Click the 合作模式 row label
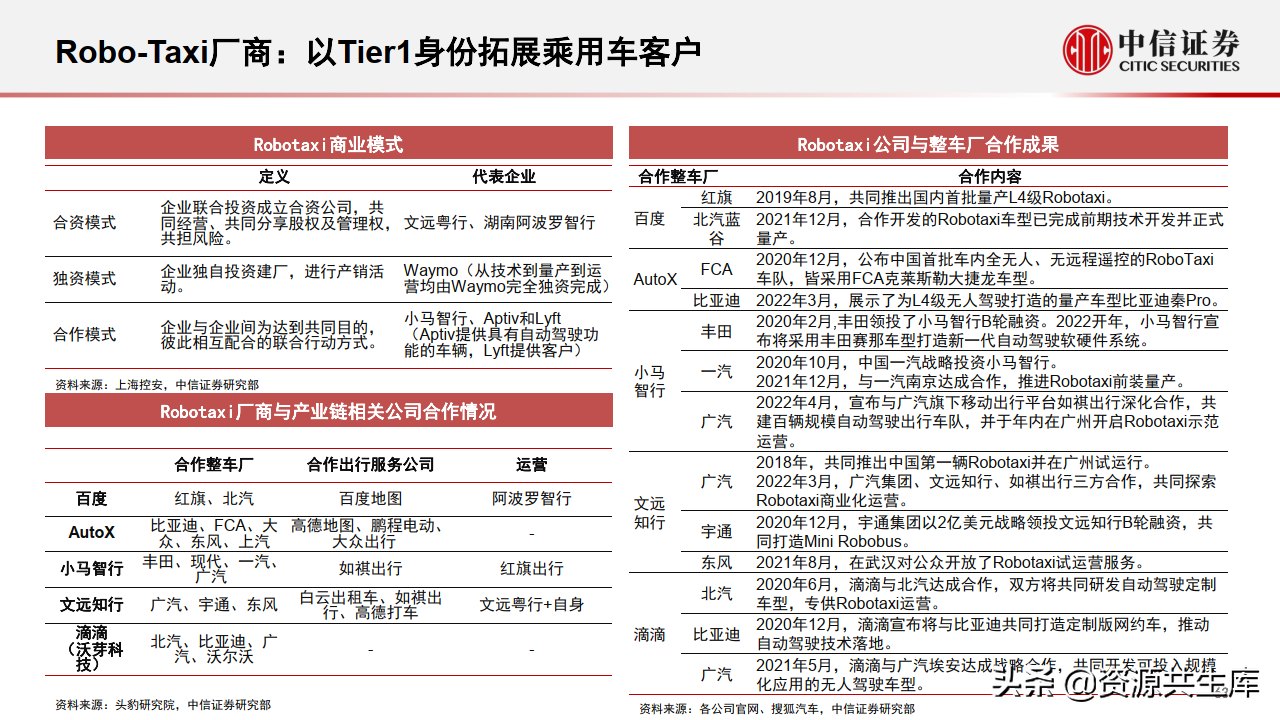The width and height of the screenshot is (1280, 720). (85, 334)
